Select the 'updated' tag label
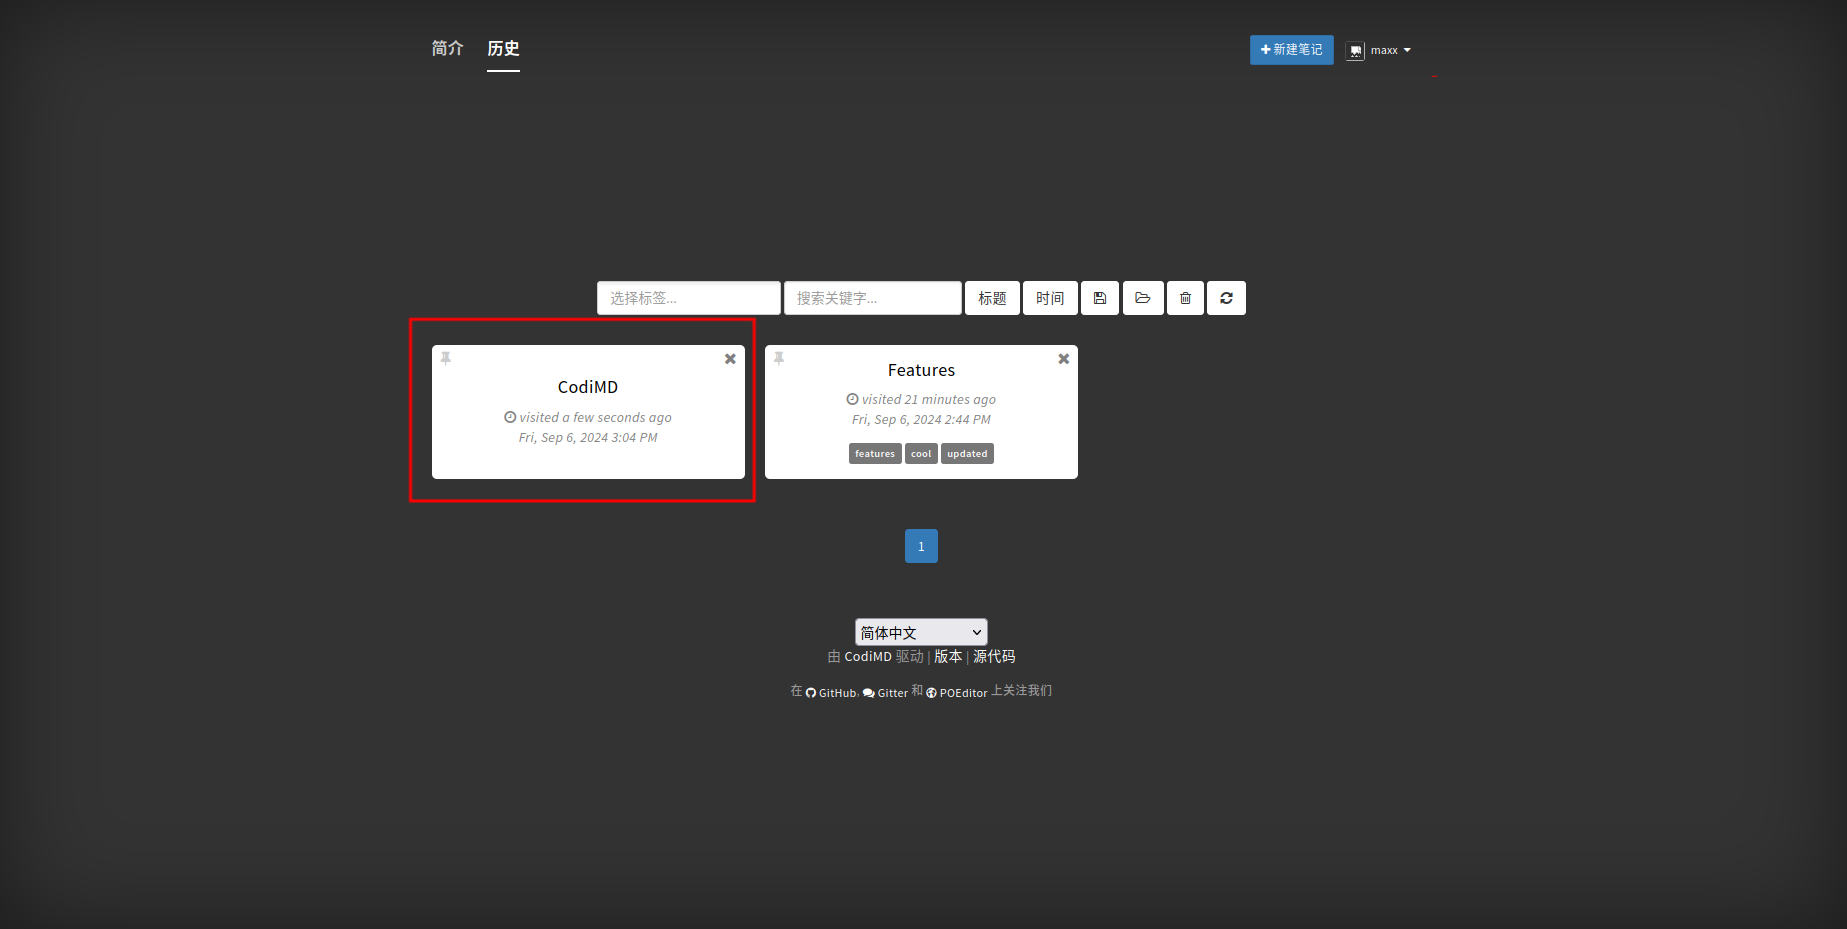The width and height of the screenshot is (1847, 929). click(x=967, y=454)
